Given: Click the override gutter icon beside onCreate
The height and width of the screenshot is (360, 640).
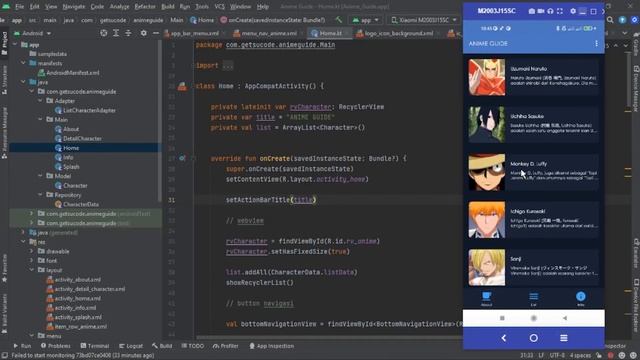Looking at the screenshot, I should [182, 158].
